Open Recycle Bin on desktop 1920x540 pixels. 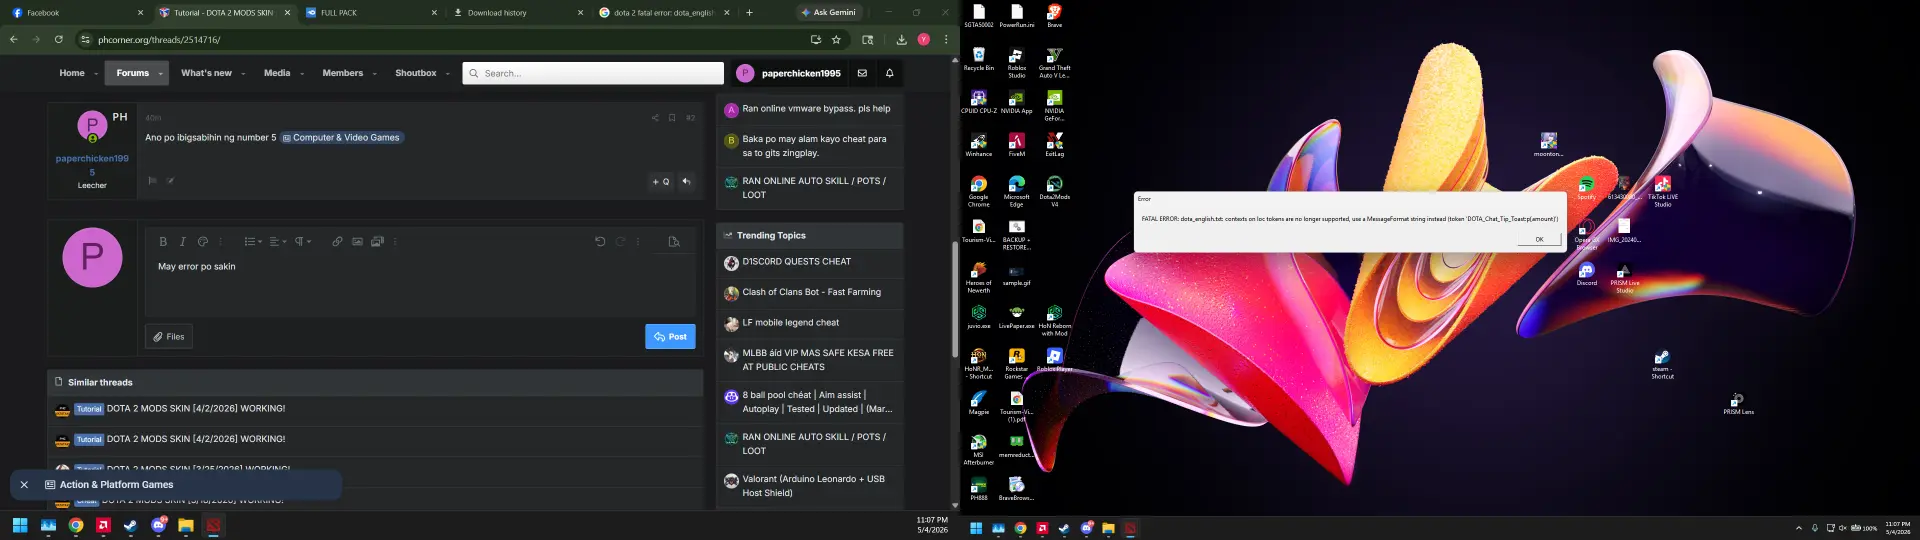(x=978, y=59)
